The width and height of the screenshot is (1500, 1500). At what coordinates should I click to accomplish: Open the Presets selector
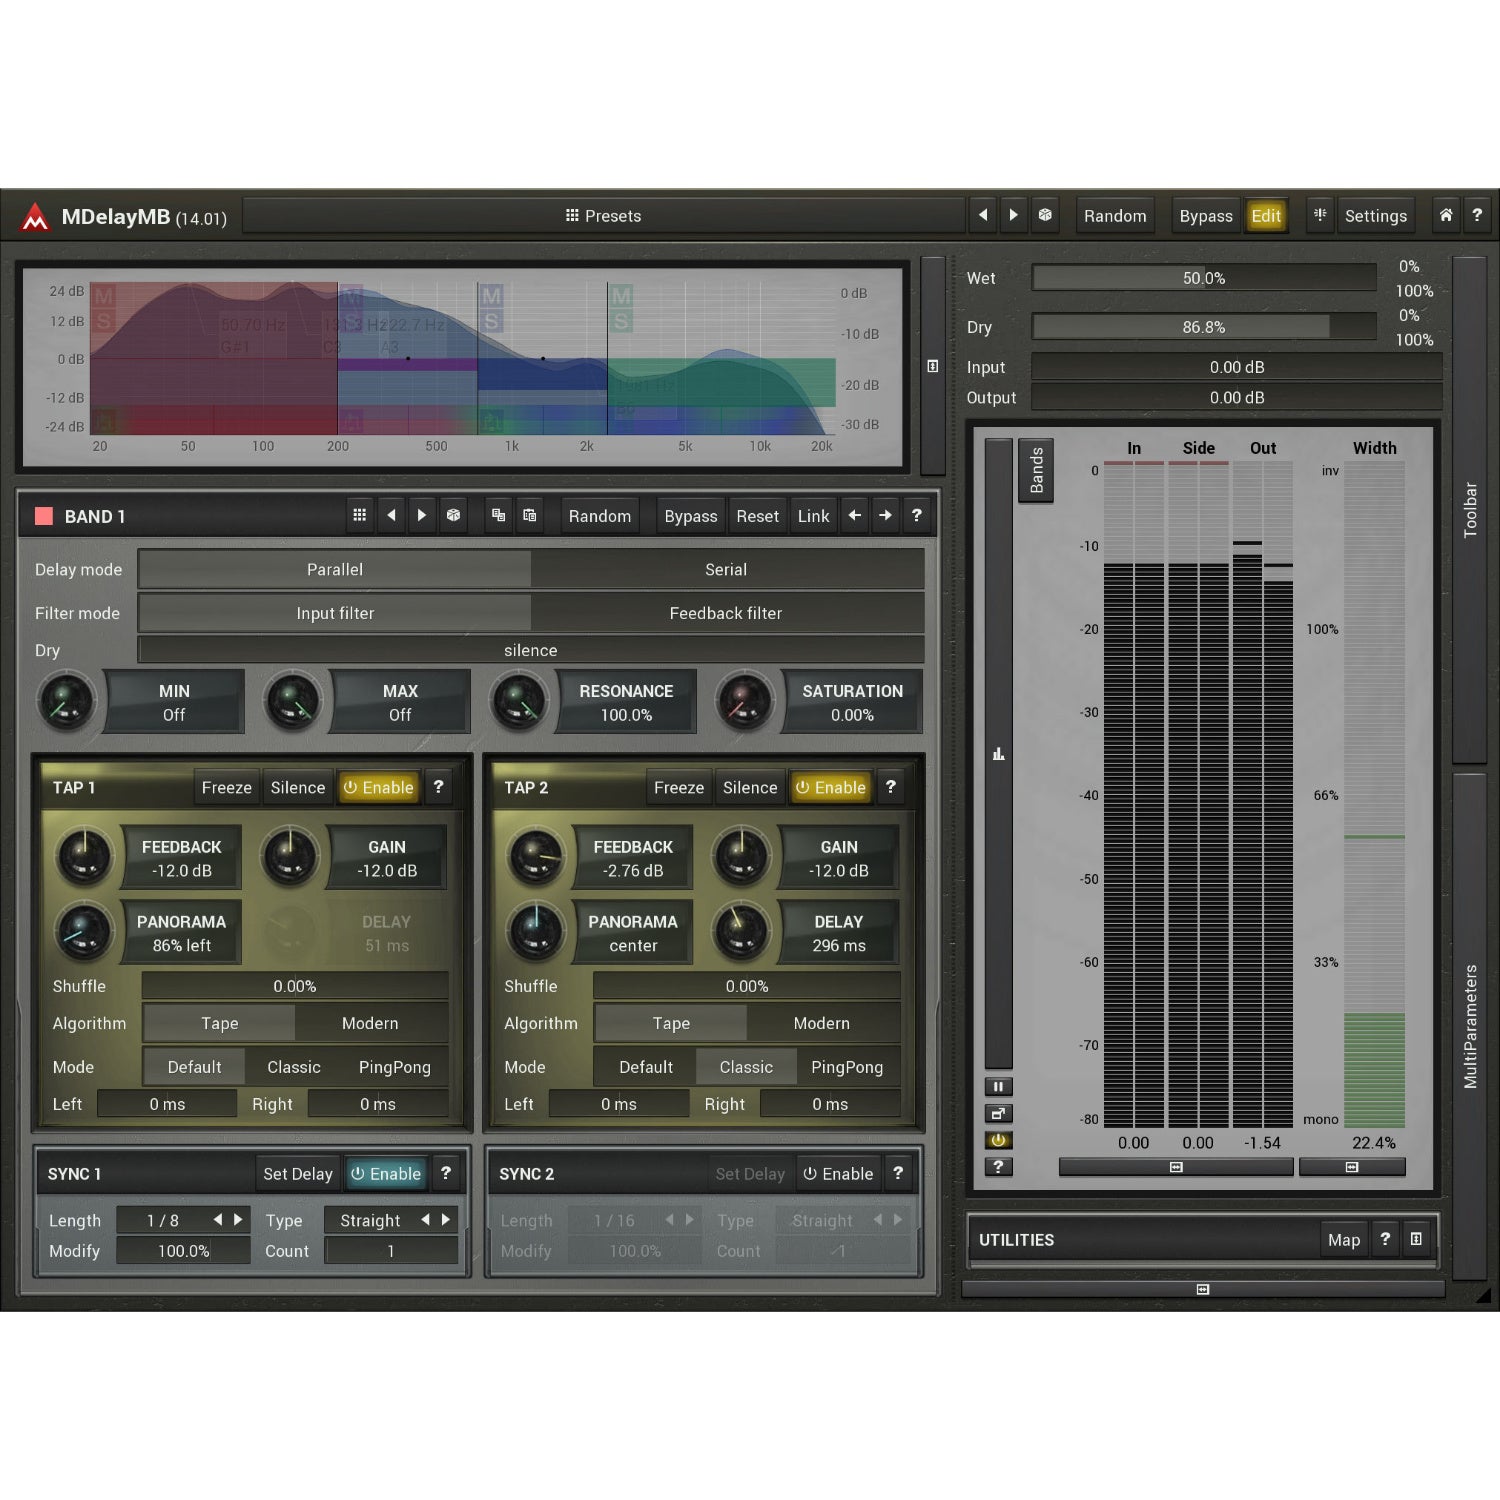pos(603,215)
